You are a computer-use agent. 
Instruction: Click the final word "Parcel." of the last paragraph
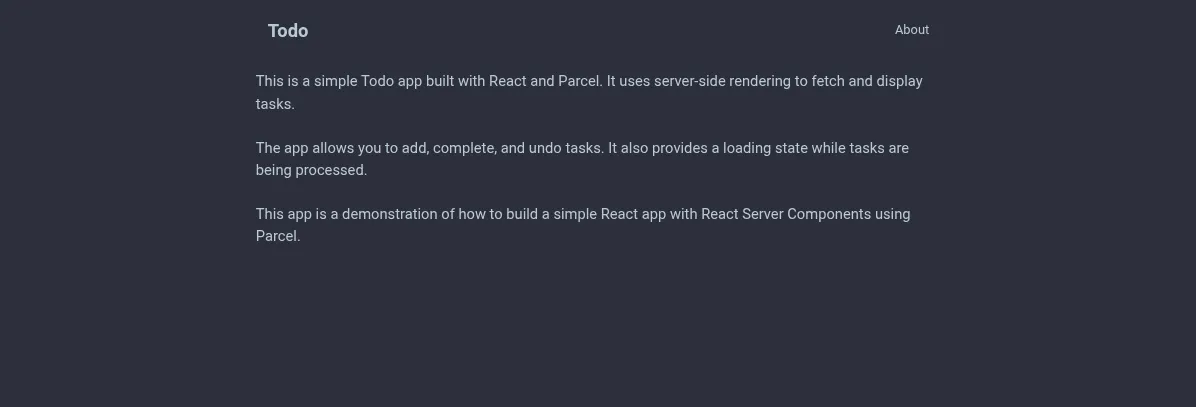(x=278, y=236)
